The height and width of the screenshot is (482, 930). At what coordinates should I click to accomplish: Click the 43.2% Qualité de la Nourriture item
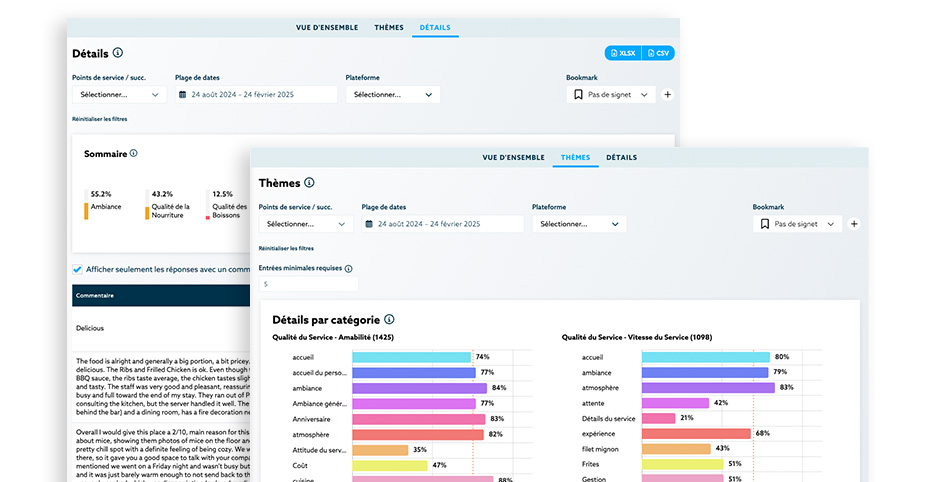167,205
